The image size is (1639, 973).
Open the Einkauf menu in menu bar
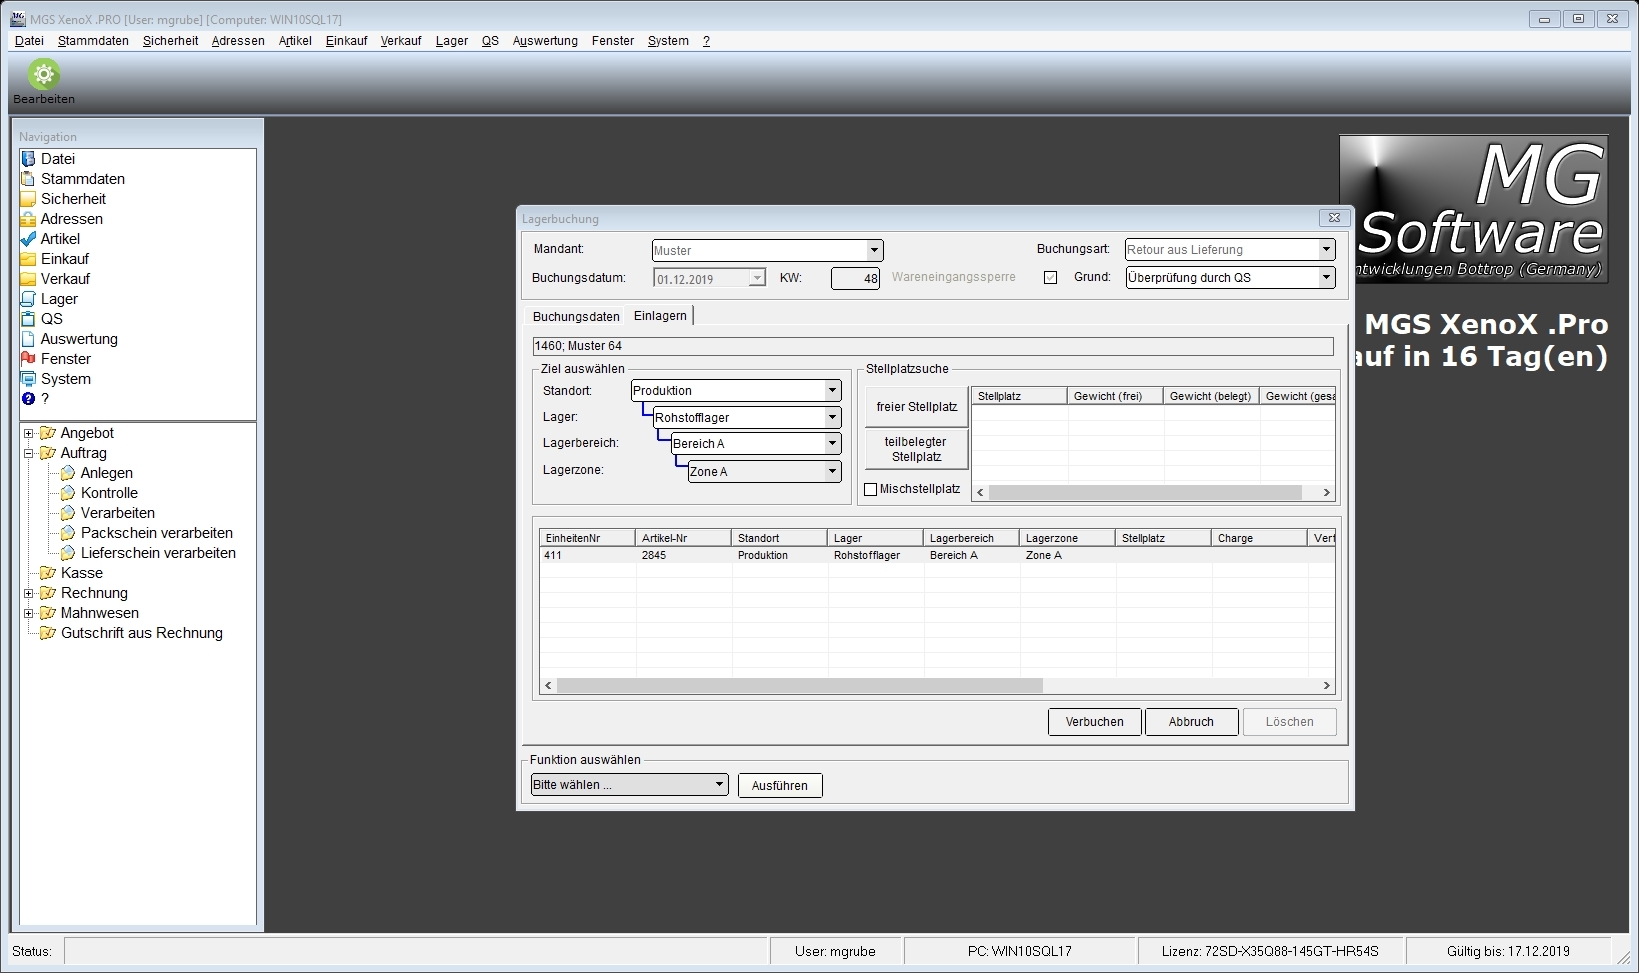[x=346, y=41]
